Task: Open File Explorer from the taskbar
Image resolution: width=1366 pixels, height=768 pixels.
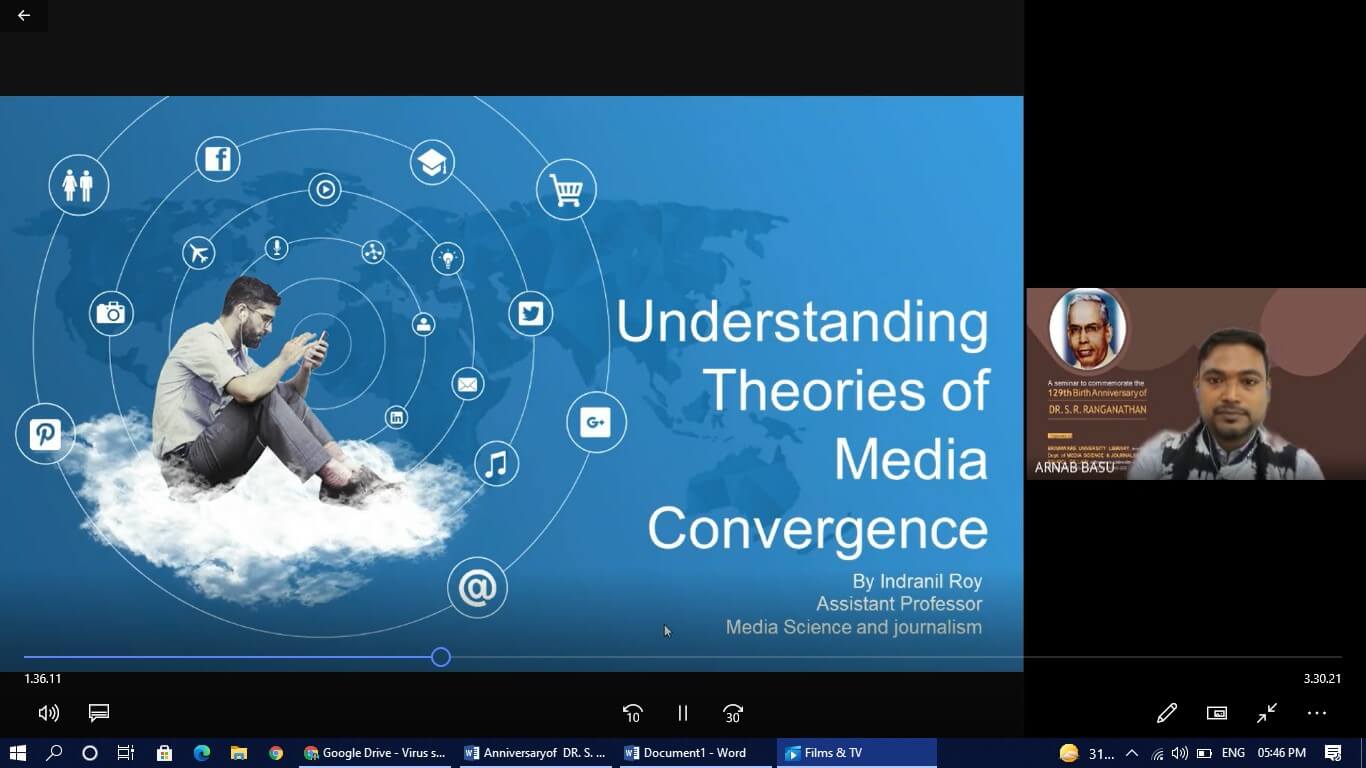Action: tap(239, 753)
